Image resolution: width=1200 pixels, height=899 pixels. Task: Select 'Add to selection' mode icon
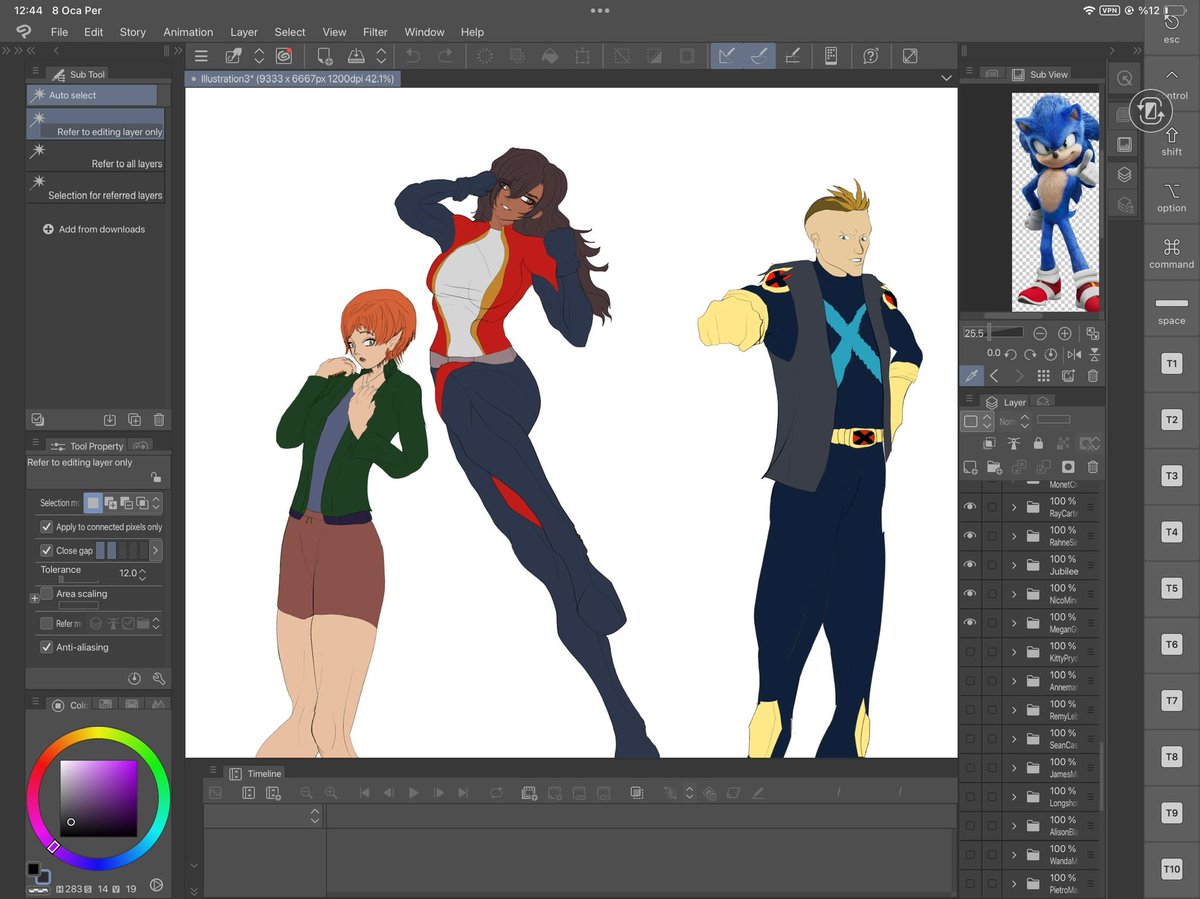[x=110, y=503]
